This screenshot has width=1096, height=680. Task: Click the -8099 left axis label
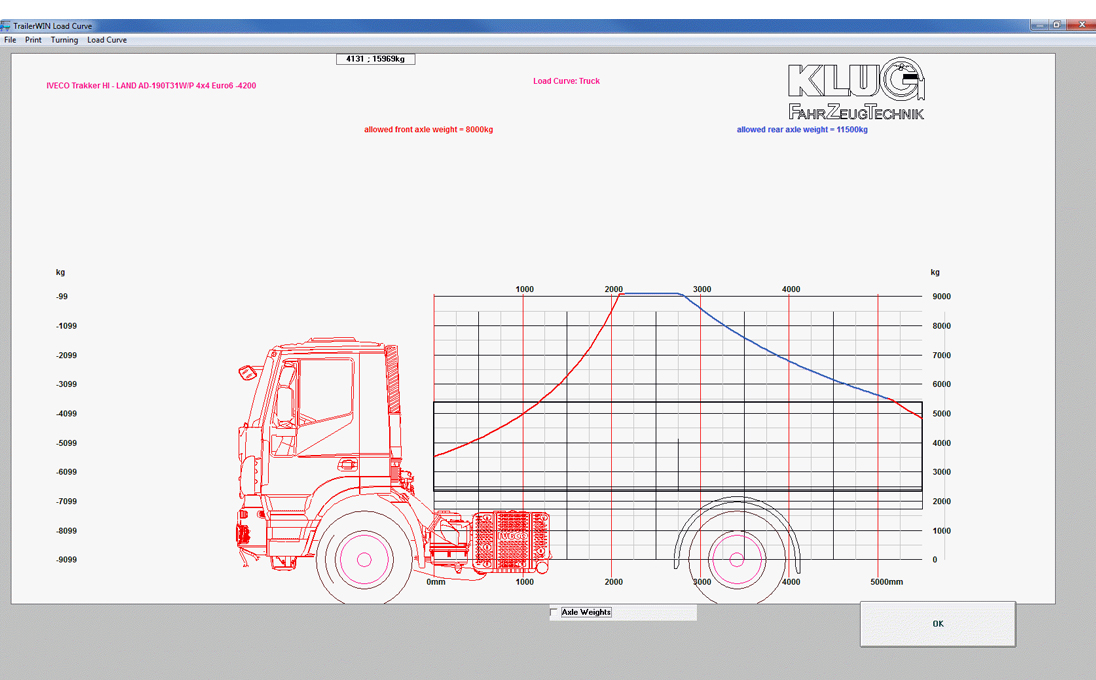coord(66,530)
